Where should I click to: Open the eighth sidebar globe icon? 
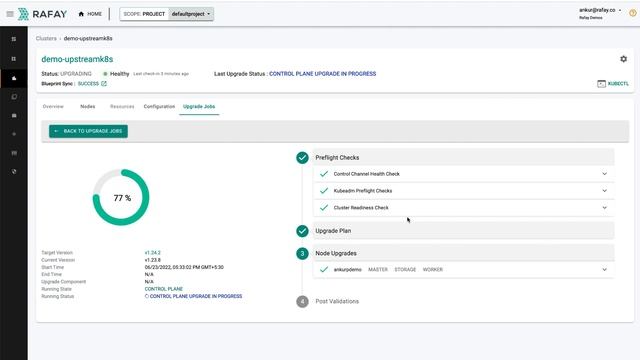(x=14, y=171)
